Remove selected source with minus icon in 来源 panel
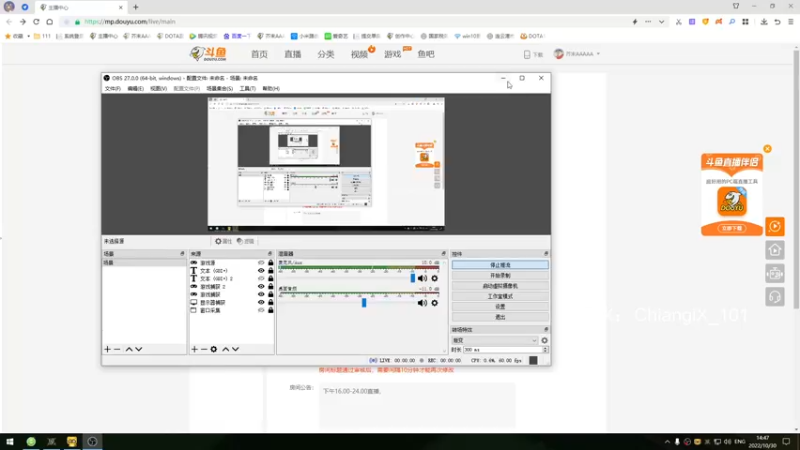The height and width of the screenshot is (450, 800). tap(204, 349)
